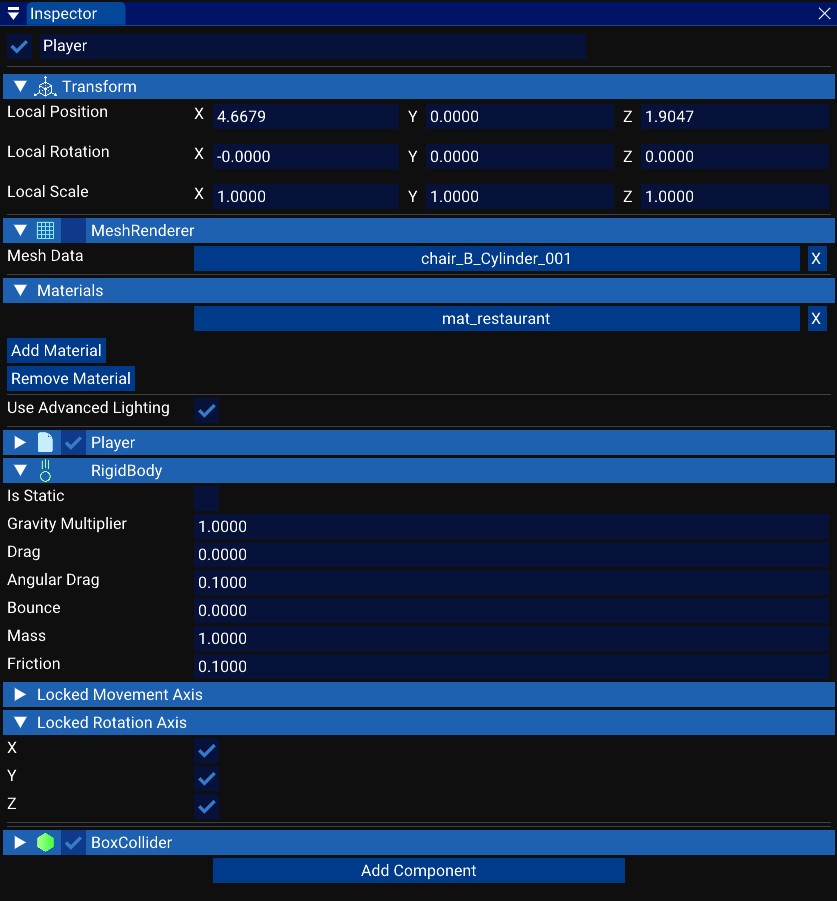Viewport: 837px width, 901px height.
Task: Click the Transform gizmo icon
Action: 45,87
